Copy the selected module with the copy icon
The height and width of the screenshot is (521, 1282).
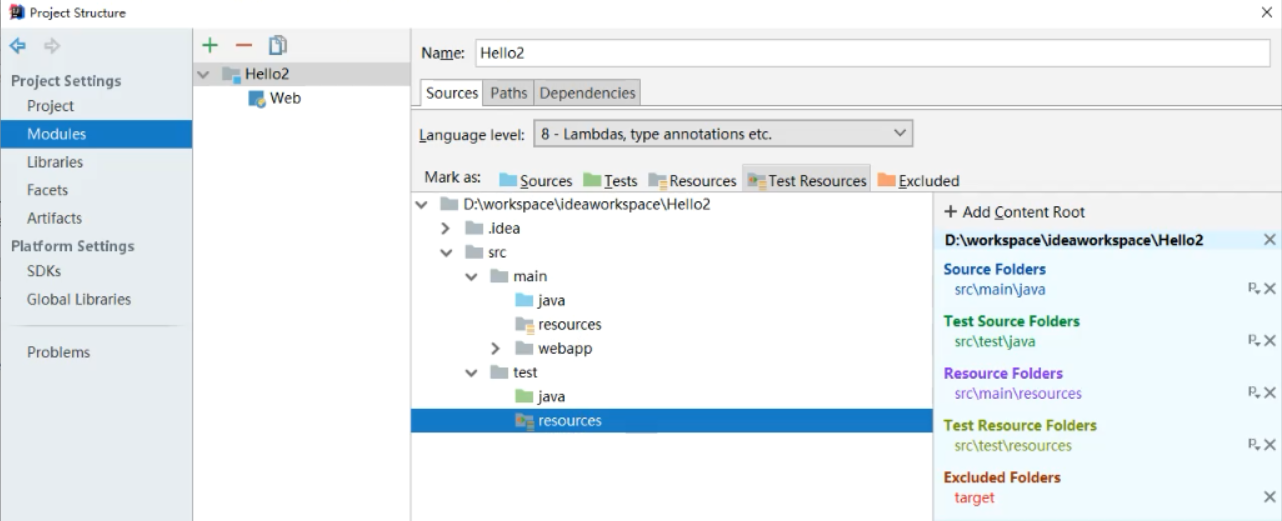point(277,45)
